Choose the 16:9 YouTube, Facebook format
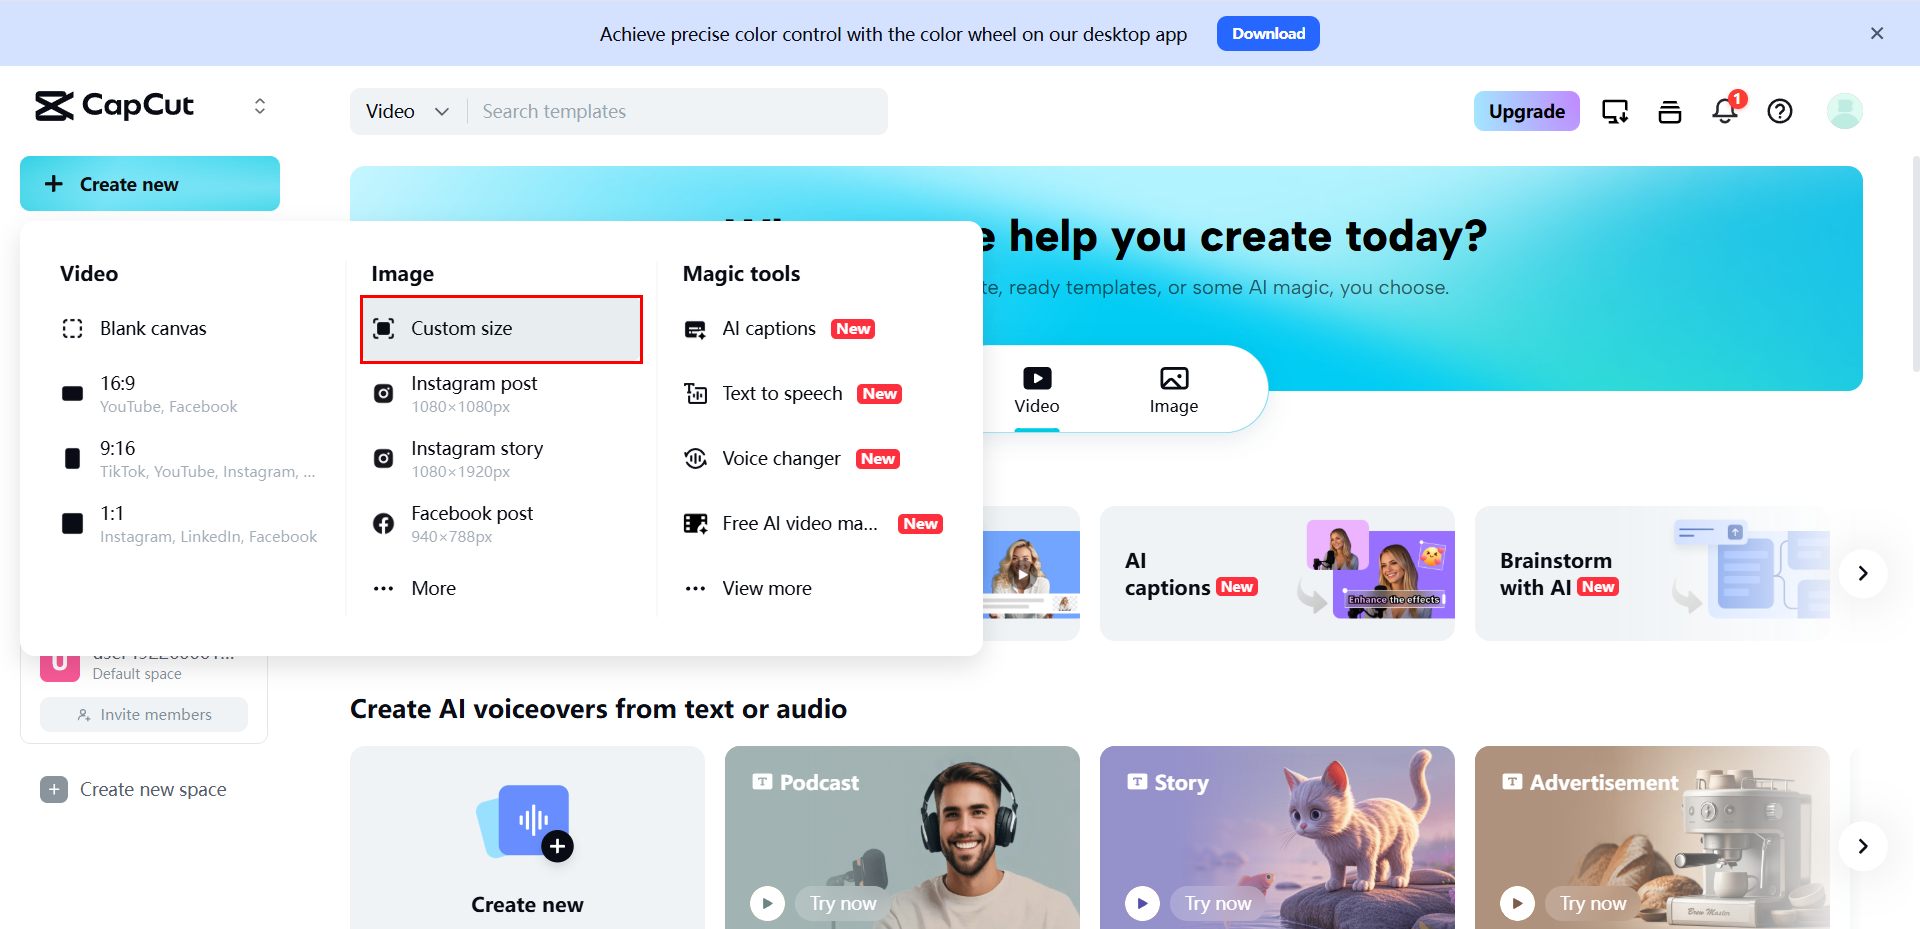The image size is (1920, 929). (x=188, y=394)
